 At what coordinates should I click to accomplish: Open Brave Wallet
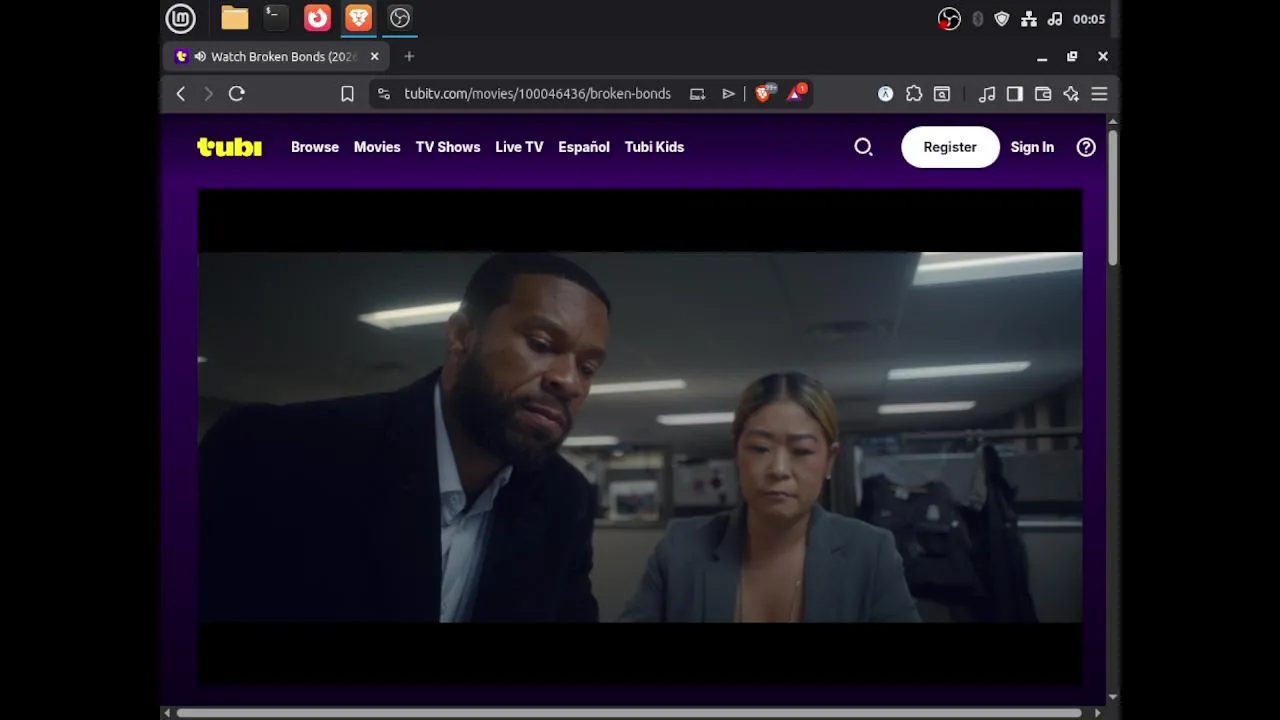1043,94
